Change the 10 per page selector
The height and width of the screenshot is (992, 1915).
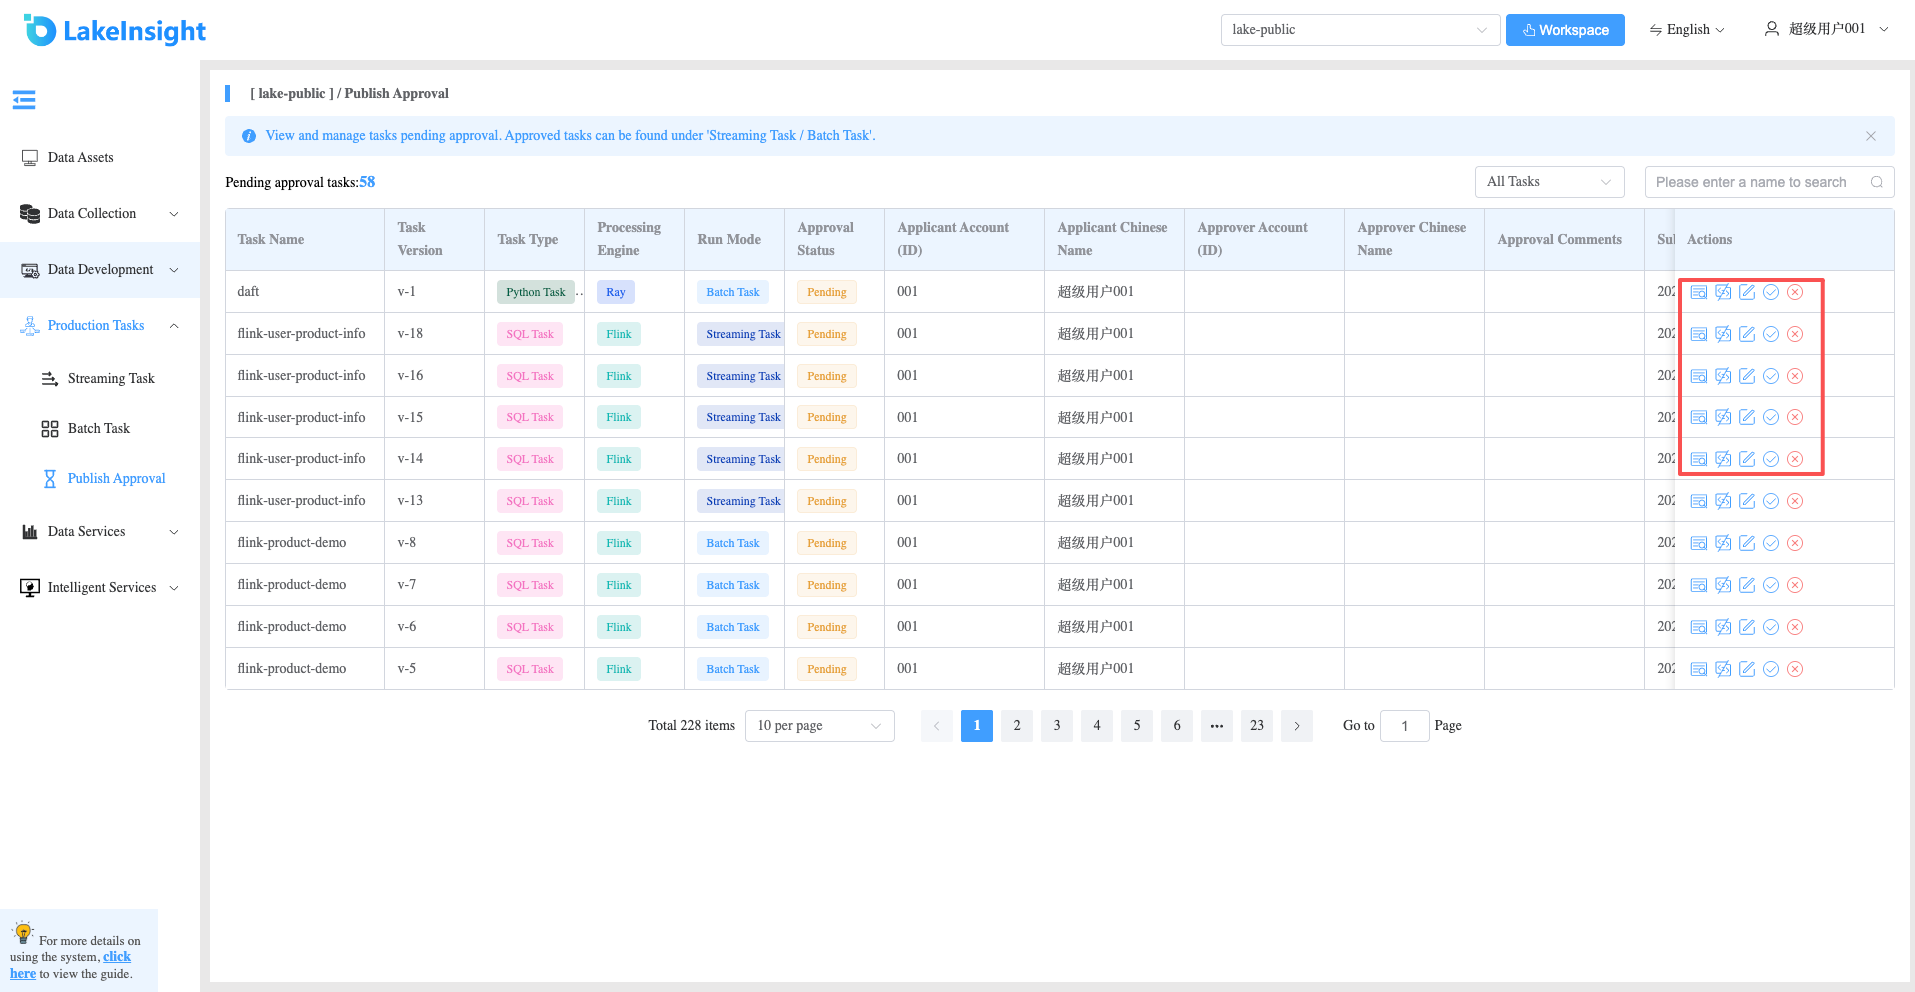tap(820, 726)
